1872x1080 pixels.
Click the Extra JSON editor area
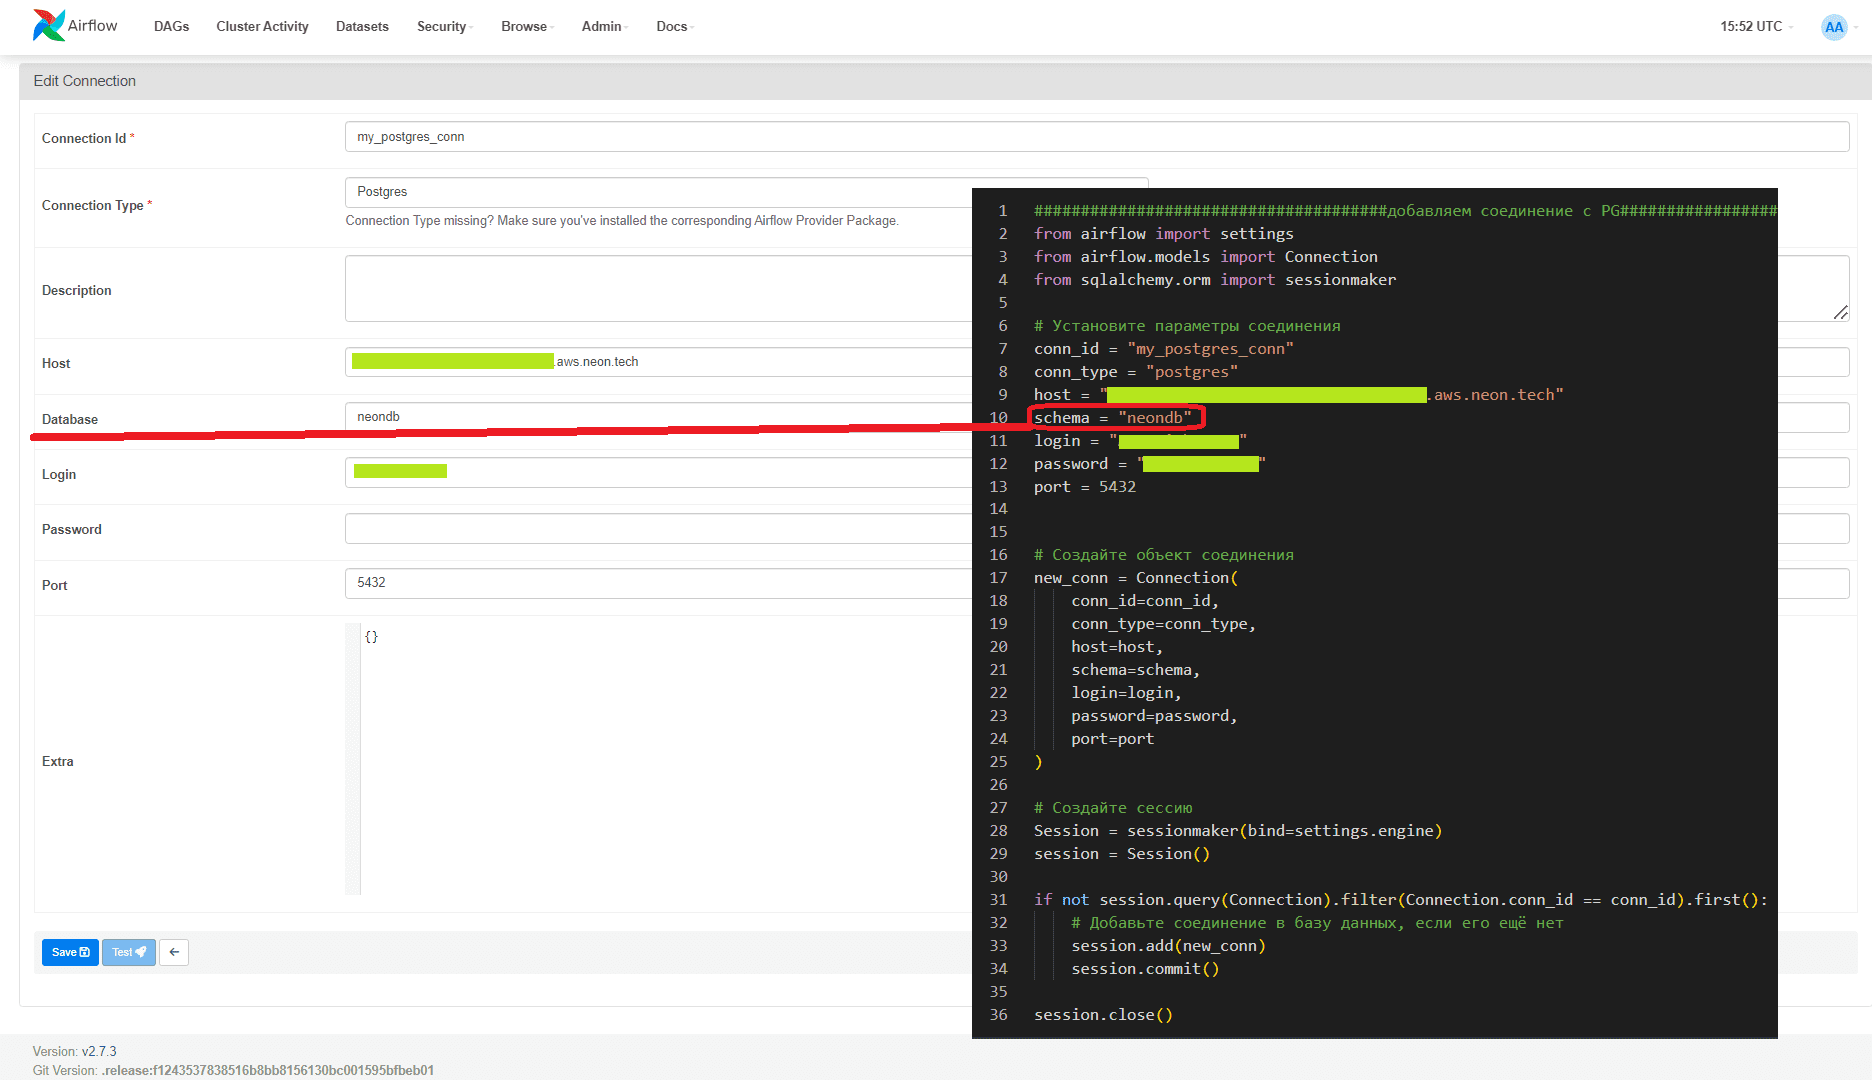click(658, 759)
